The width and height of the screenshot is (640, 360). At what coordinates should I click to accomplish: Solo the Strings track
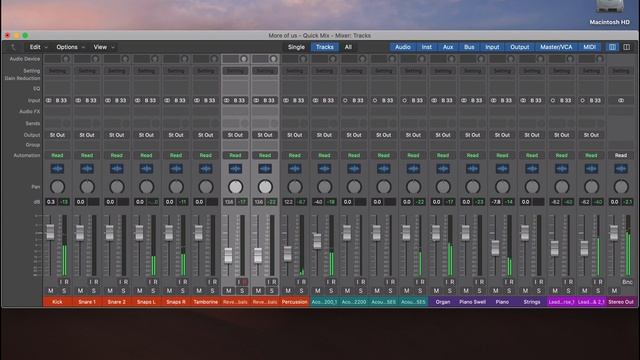538,291
